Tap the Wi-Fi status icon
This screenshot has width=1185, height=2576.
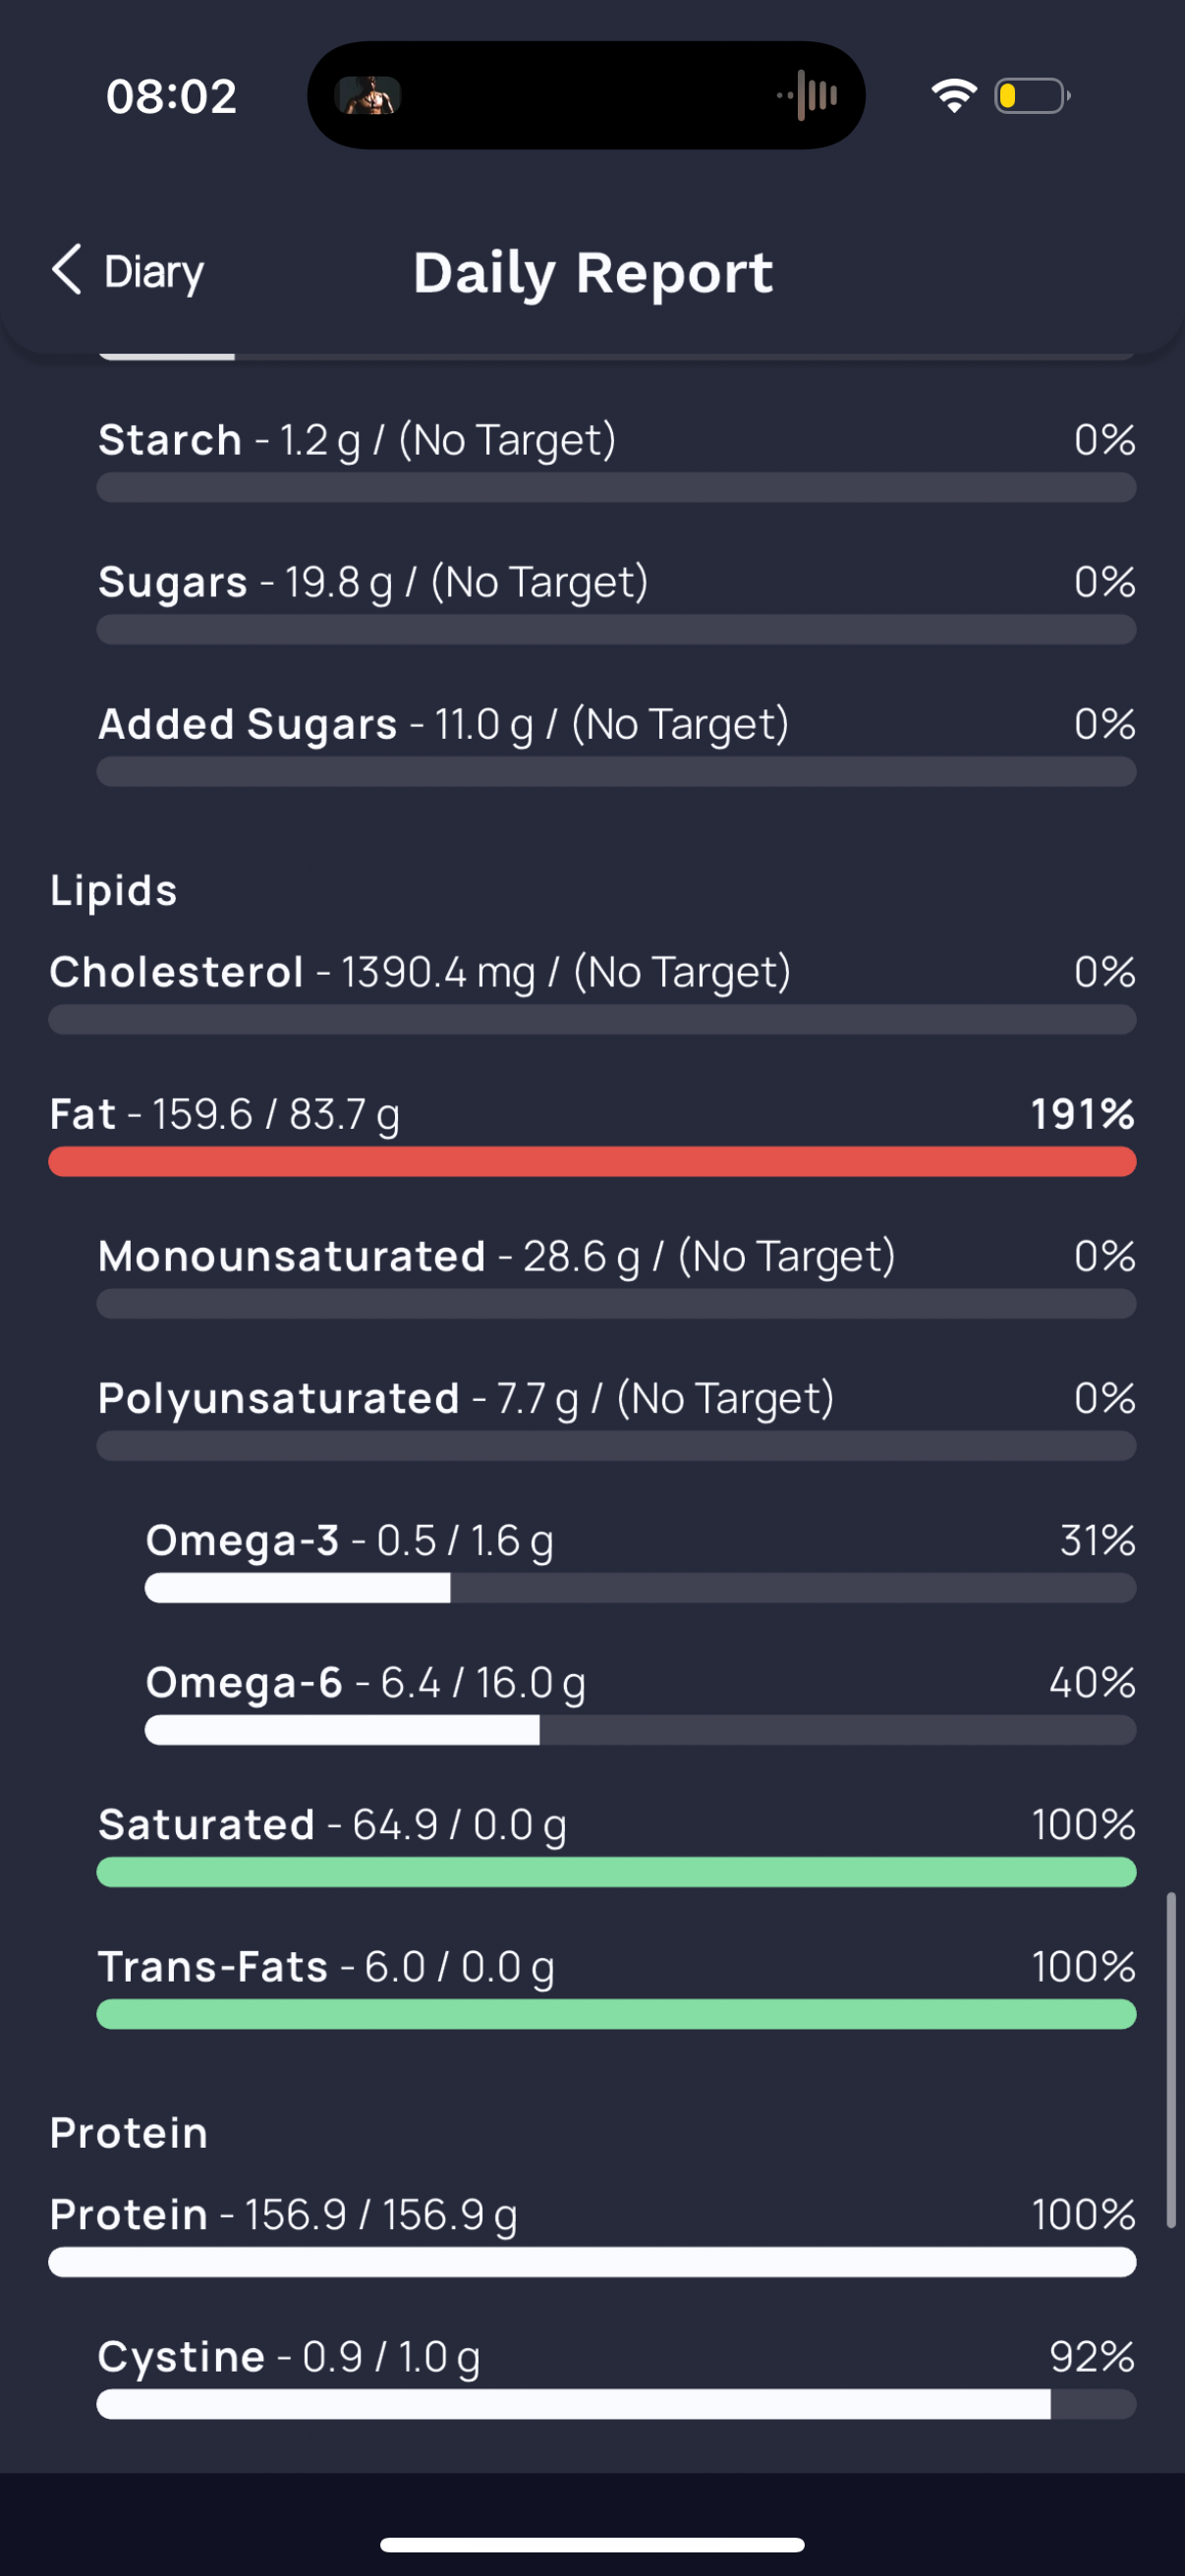pos(954,96)
